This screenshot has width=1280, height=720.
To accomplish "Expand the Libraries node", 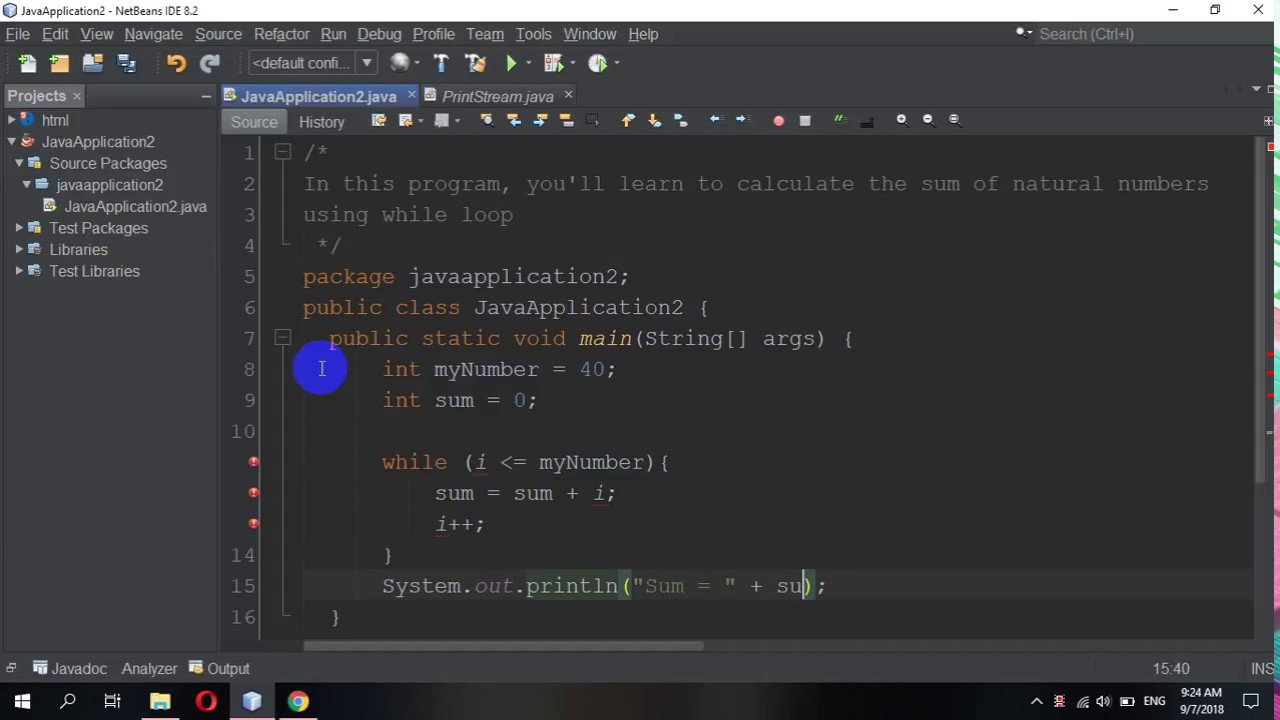I will coord(19,250).
